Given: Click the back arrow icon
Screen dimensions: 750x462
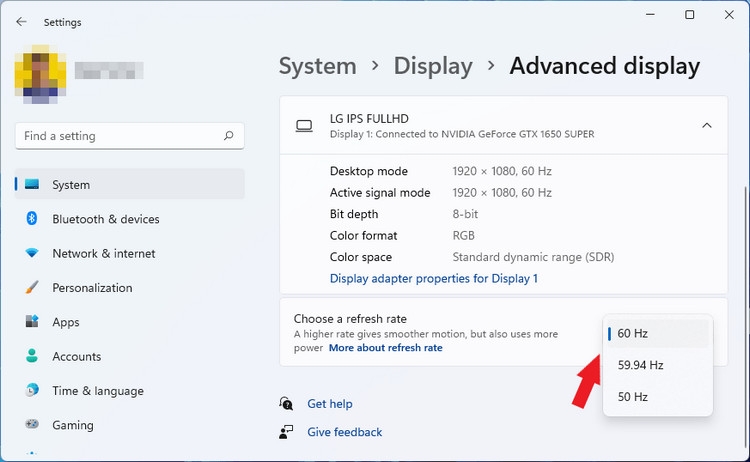Looking at the screenshot, I should coord(21,22).
